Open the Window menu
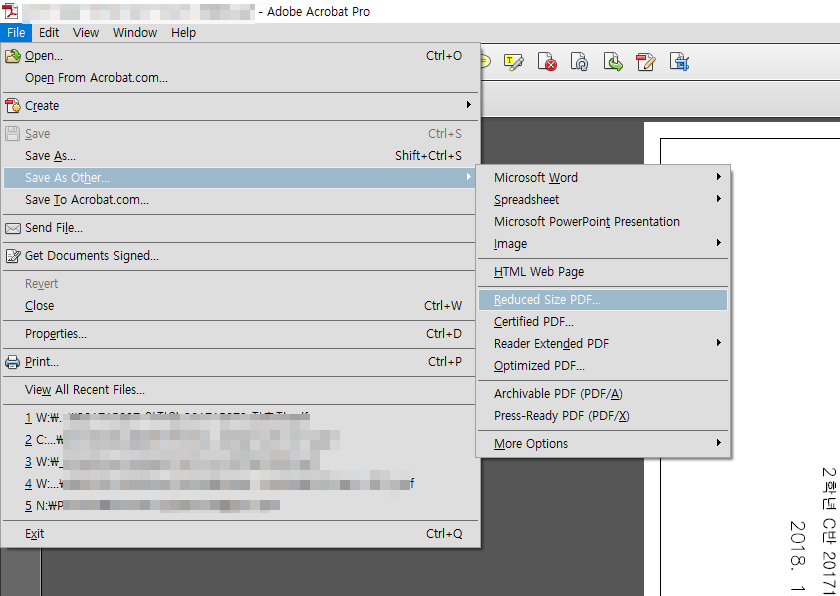The height and width of the screenshot is (596, 840). click(x=134, y=32)
